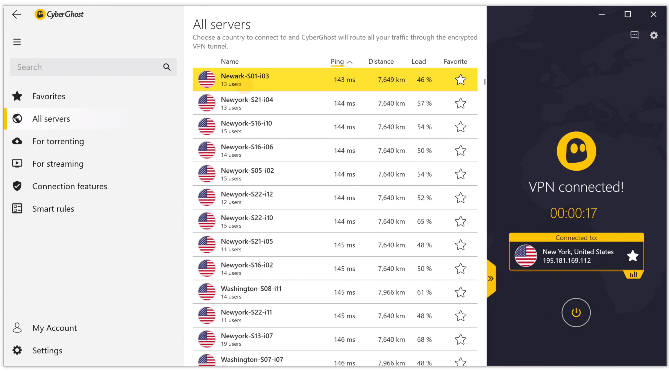The width and height of the screenshot is (669, 371).
Task: Click the flag icon of Newyork-S05-i02
Action: [207, 174]
